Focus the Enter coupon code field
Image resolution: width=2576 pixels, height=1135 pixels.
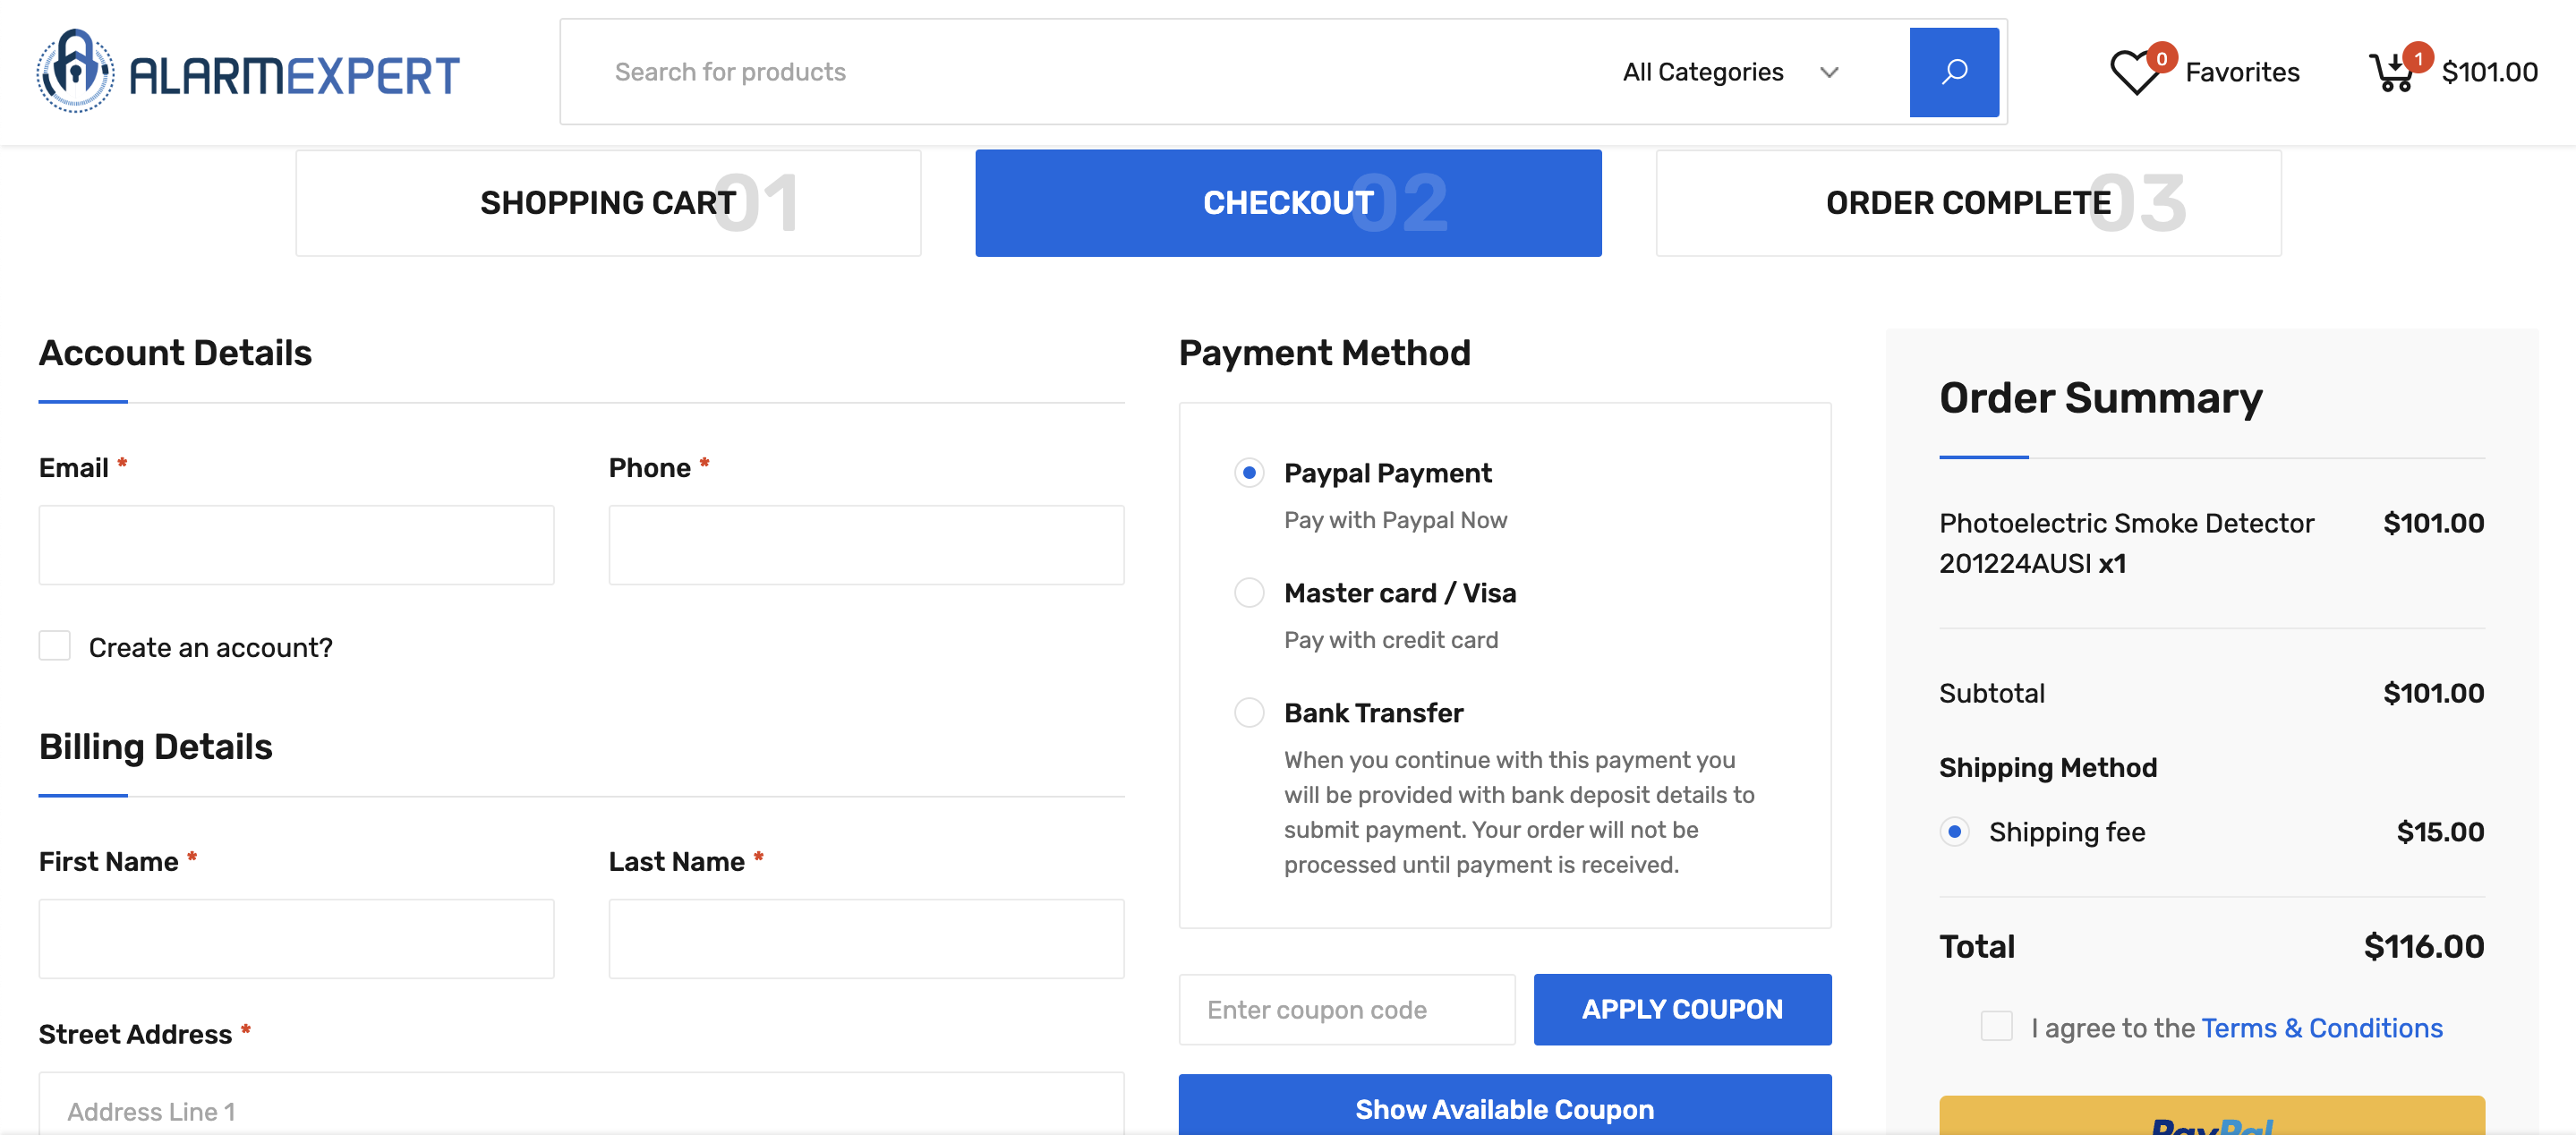1346,1010
